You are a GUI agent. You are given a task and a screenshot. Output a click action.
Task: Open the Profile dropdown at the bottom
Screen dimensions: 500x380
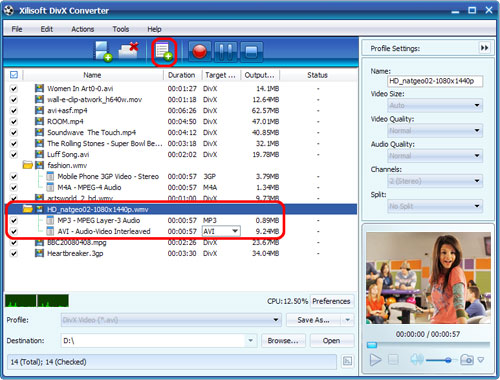171,320
